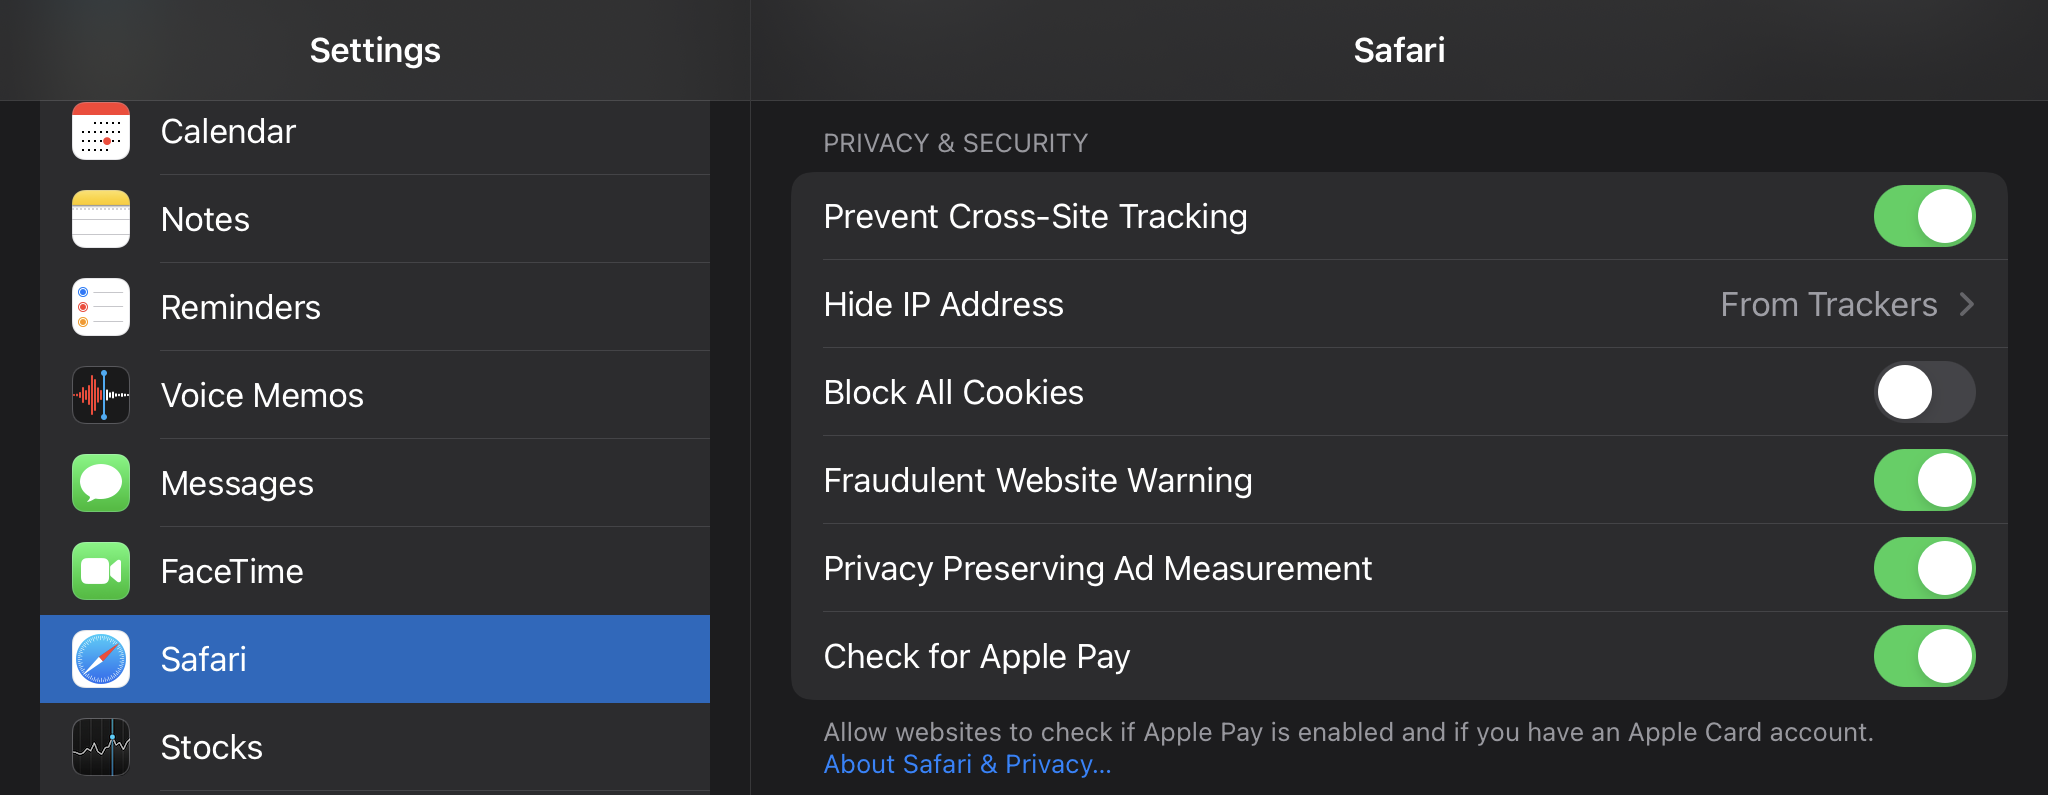2048x795 pixels.
Task: Select the Messages app icon
Action: (100, 482)
